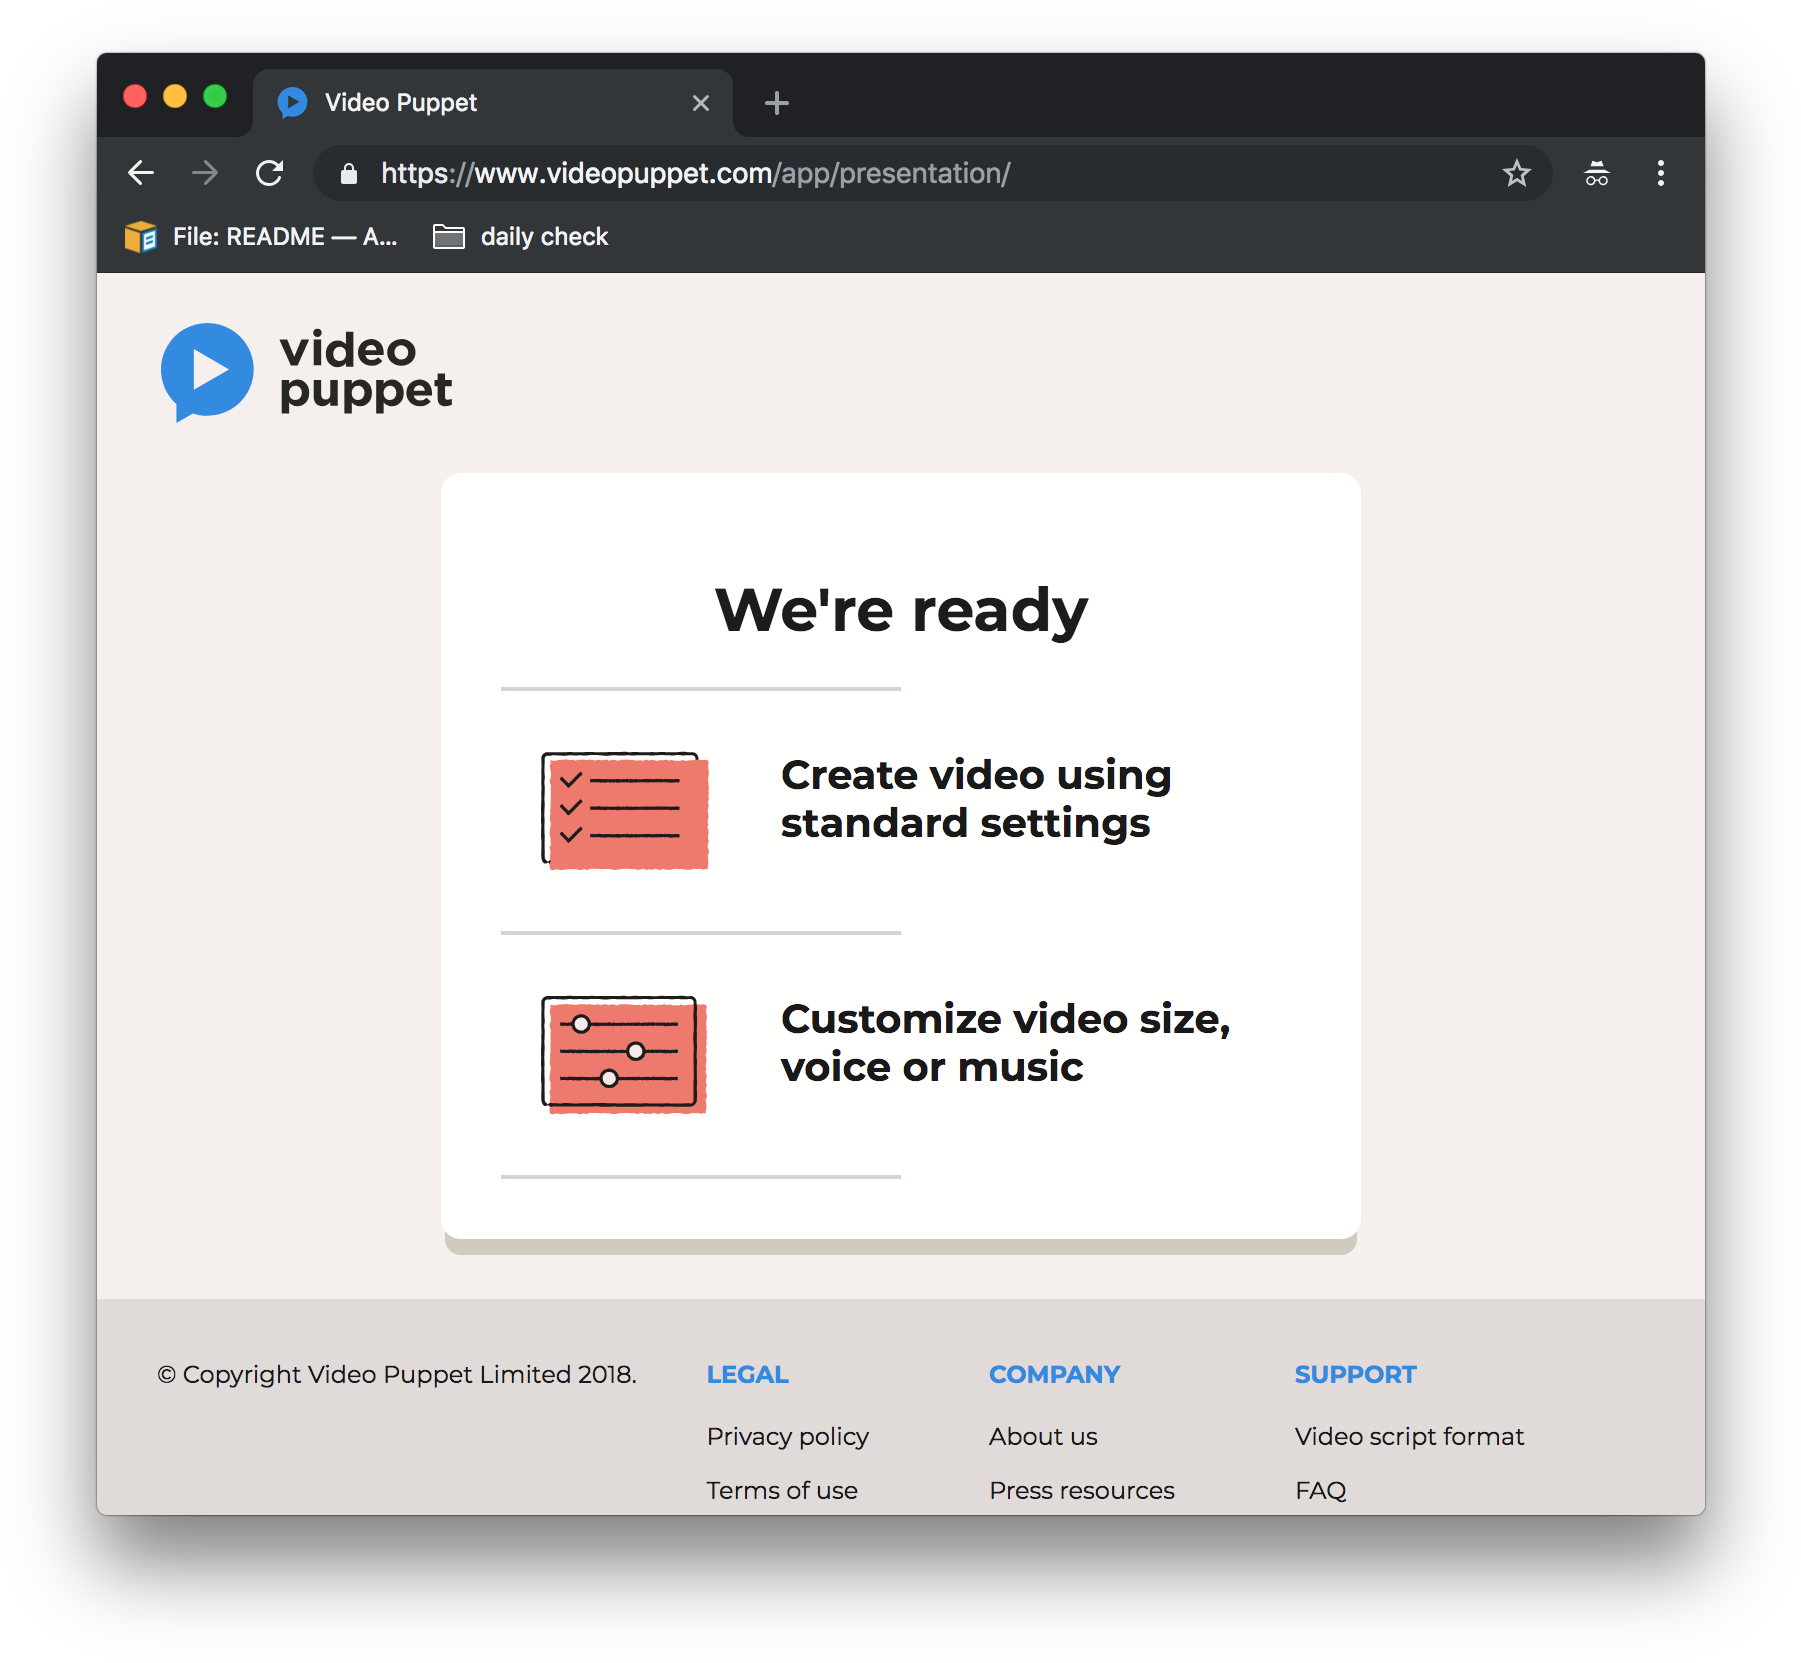Image resolution: width=1801 pixels, height=1663 pixels.
Task: Click the Video Puppet play logo
Action: coord(207,371)
